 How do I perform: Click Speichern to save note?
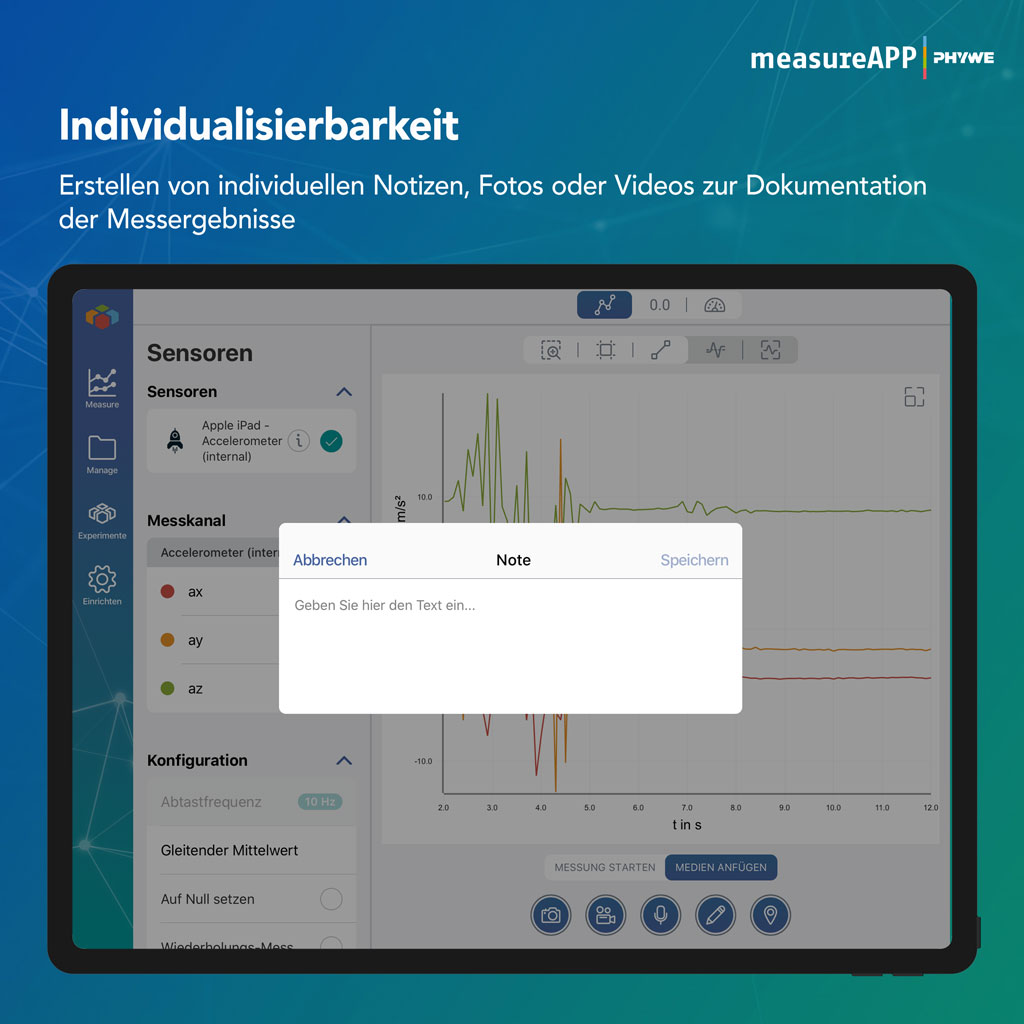(694, 560)
